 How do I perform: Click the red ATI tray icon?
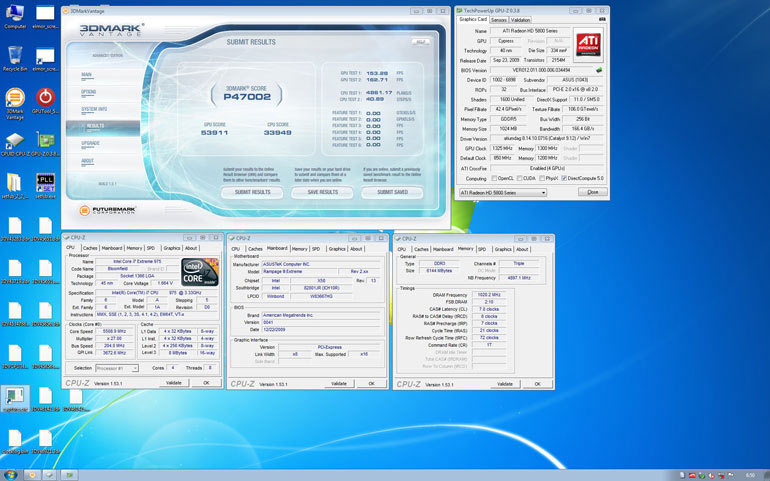(692, 475)
